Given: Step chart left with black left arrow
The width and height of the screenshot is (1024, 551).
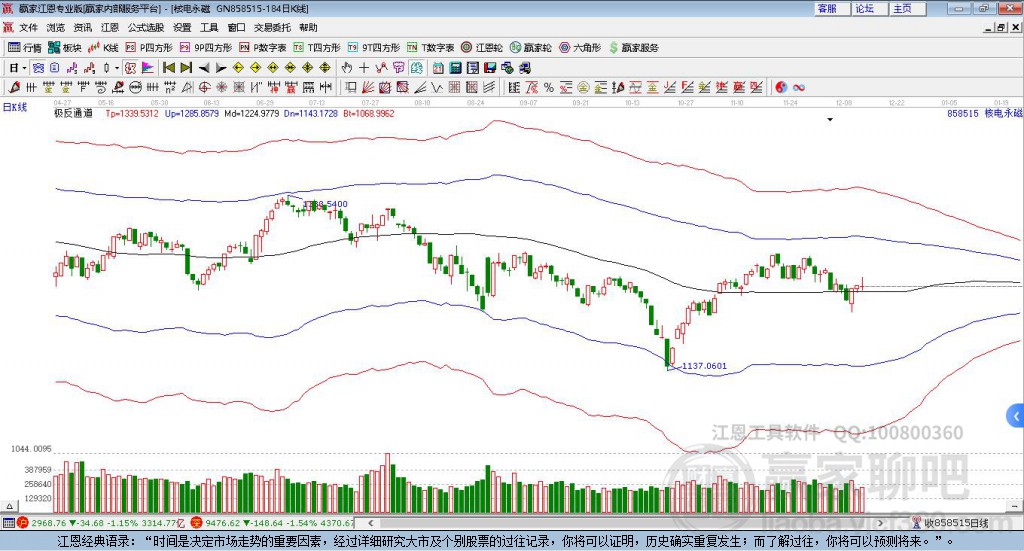Looking at the screenshot, I should click(x=204, y=68).
